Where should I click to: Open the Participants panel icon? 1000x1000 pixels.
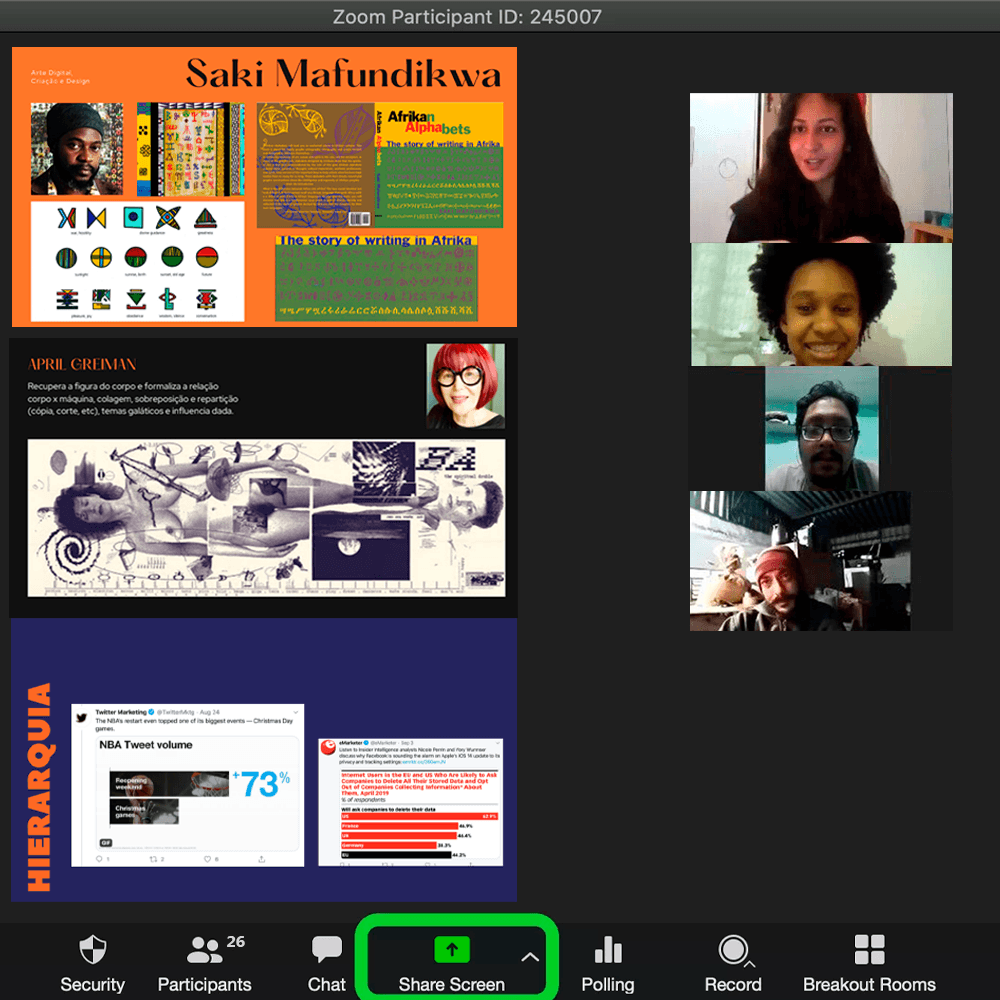pos(204,950)
